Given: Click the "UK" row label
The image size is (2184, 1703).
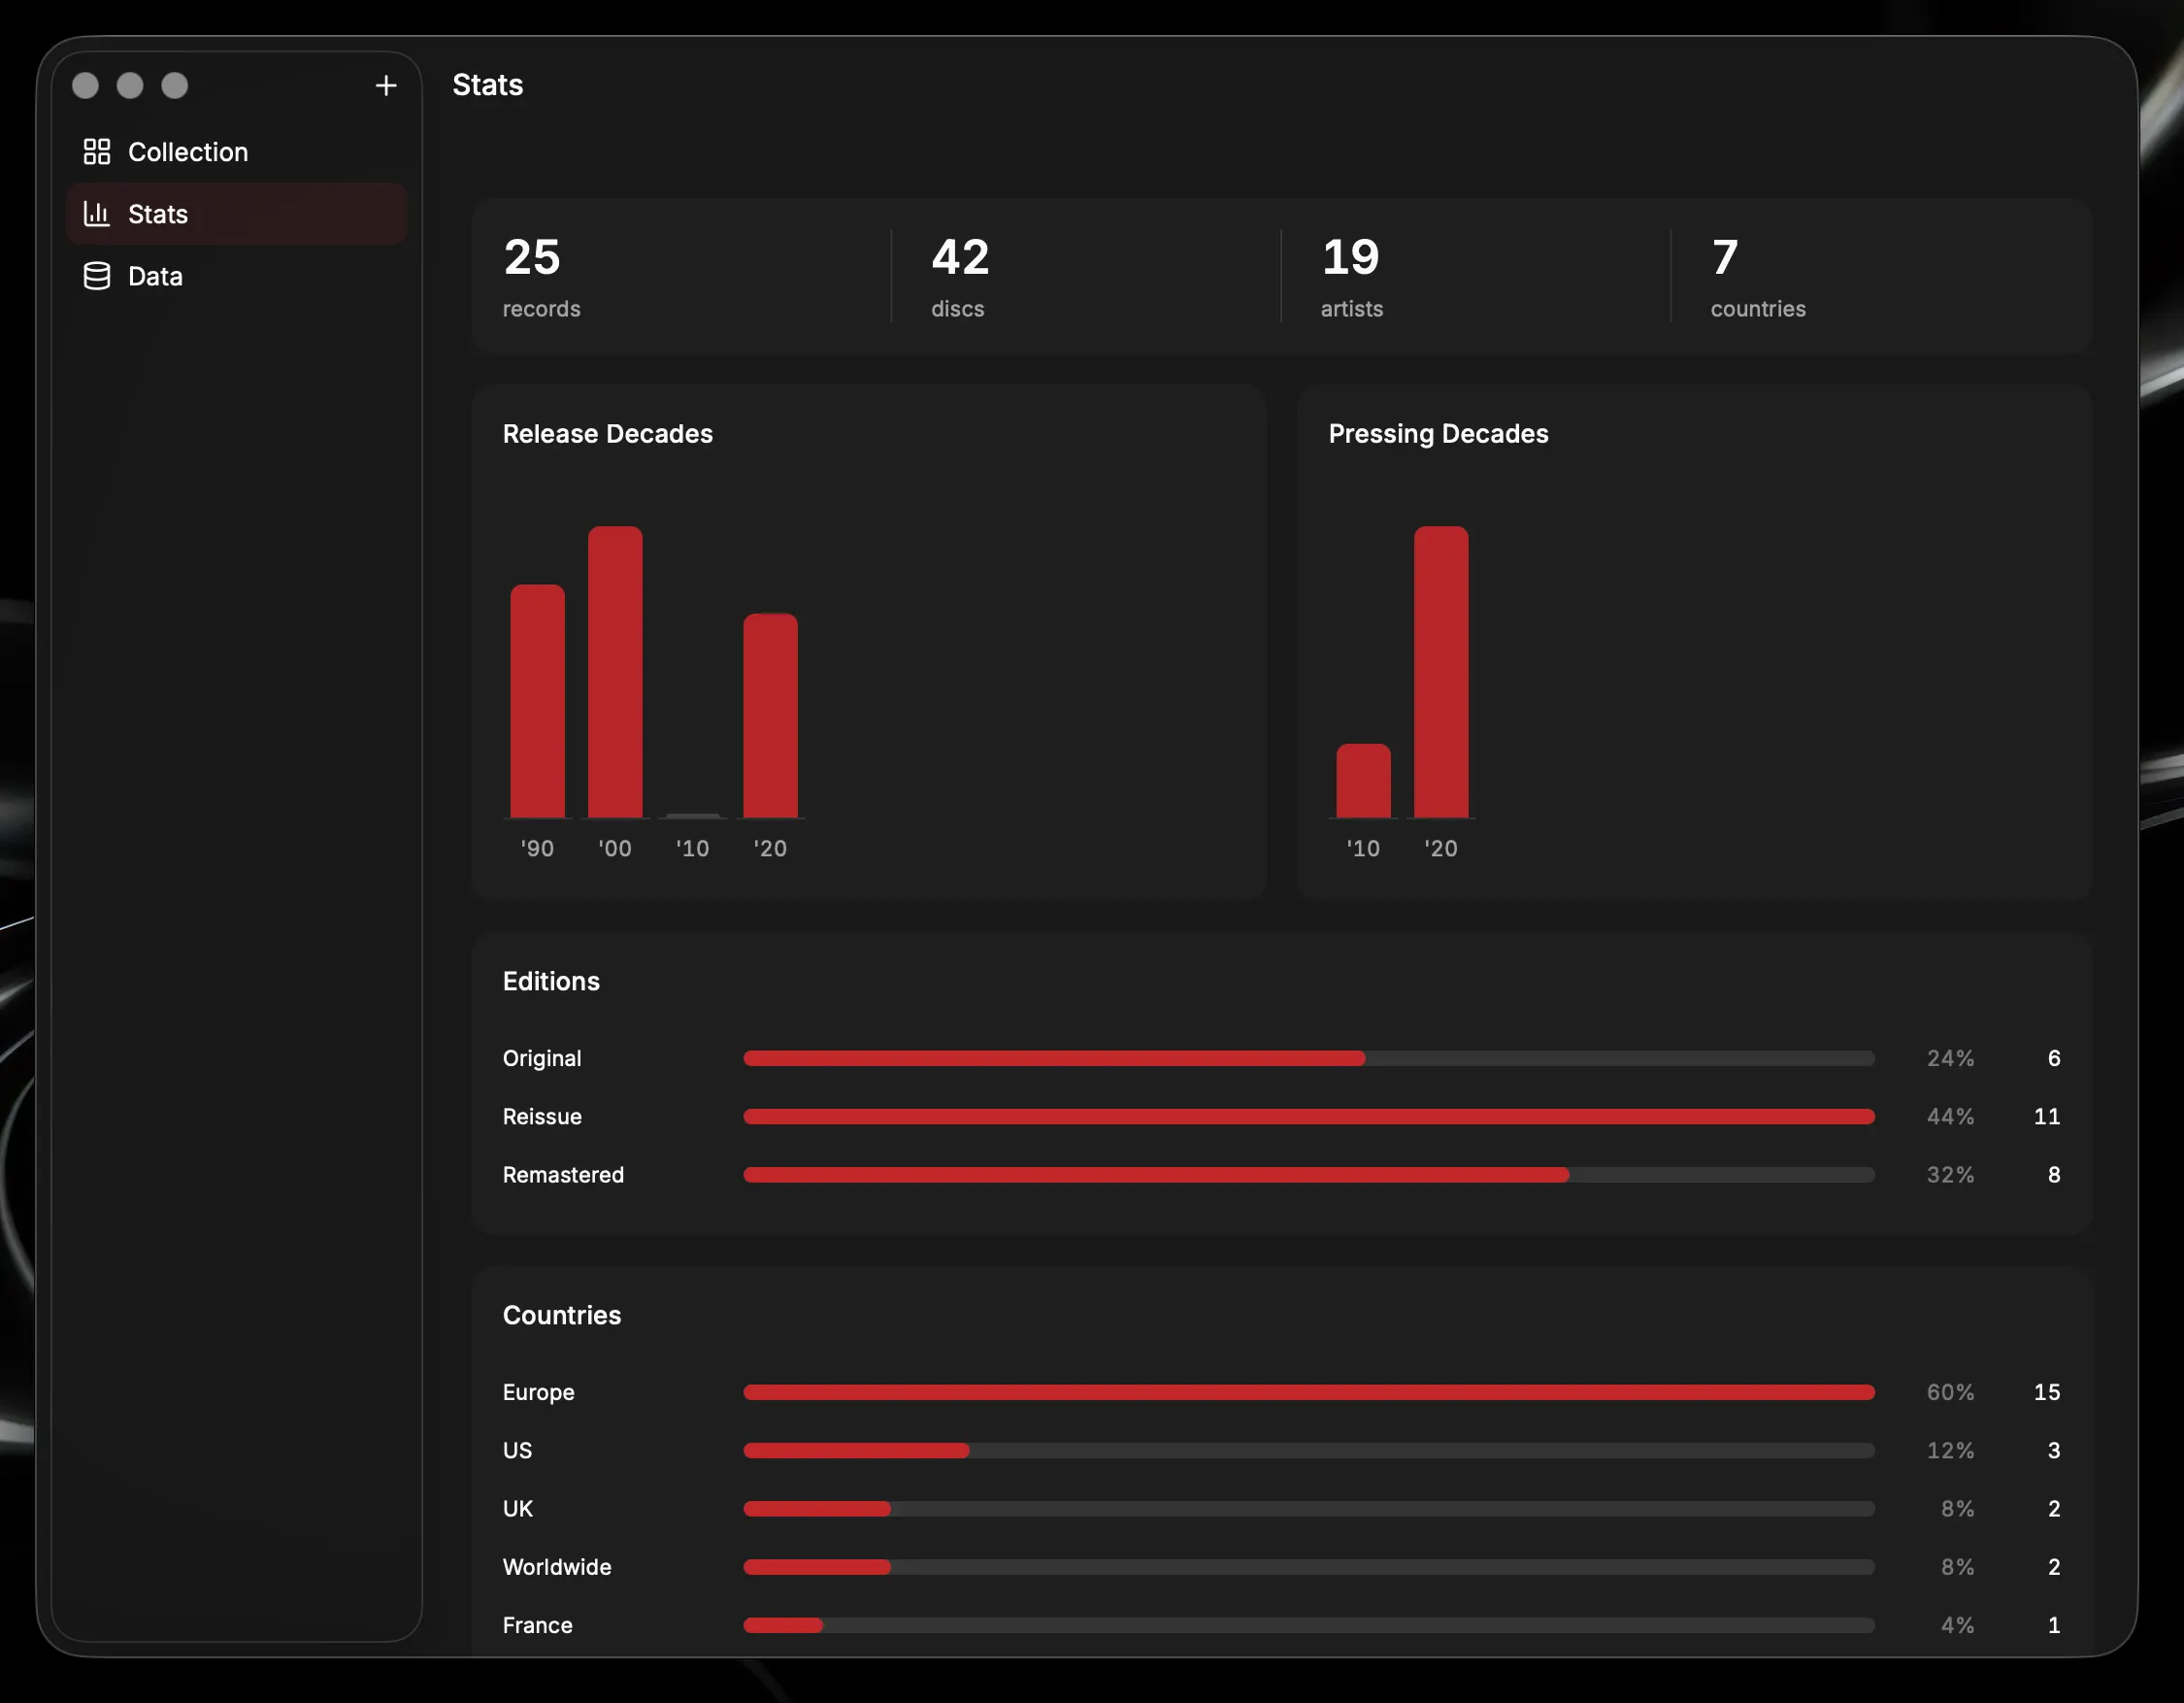Looking at the screenshot, I should click(x=517, y=1509).
